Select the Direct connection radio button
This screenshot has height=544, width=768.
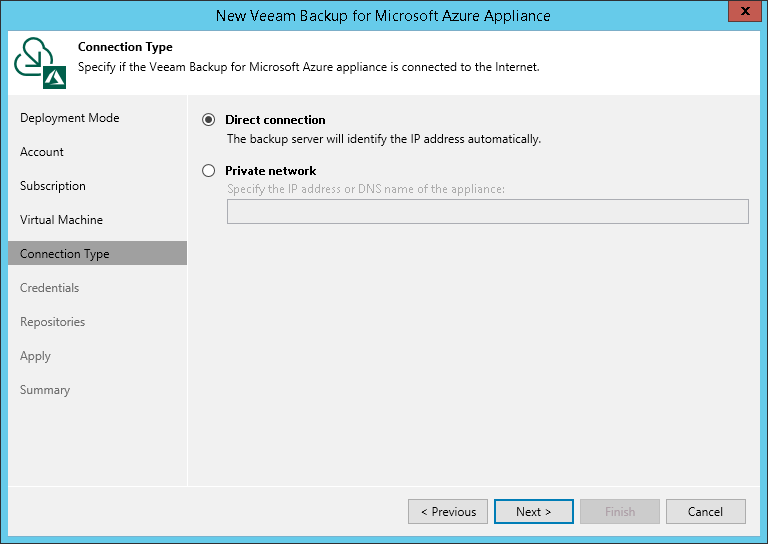click(209, 119)
